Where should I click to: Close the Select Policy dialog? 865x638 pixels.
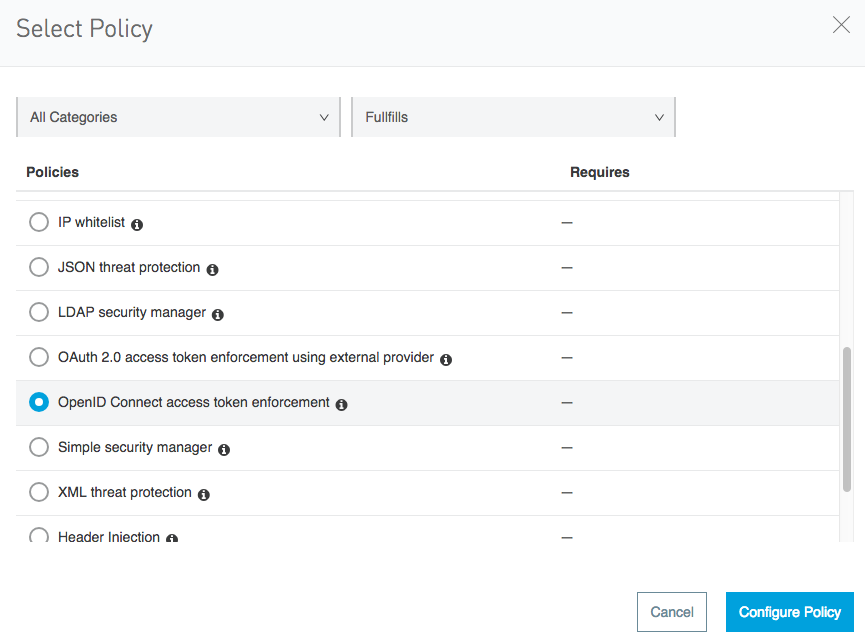(841, 26)
